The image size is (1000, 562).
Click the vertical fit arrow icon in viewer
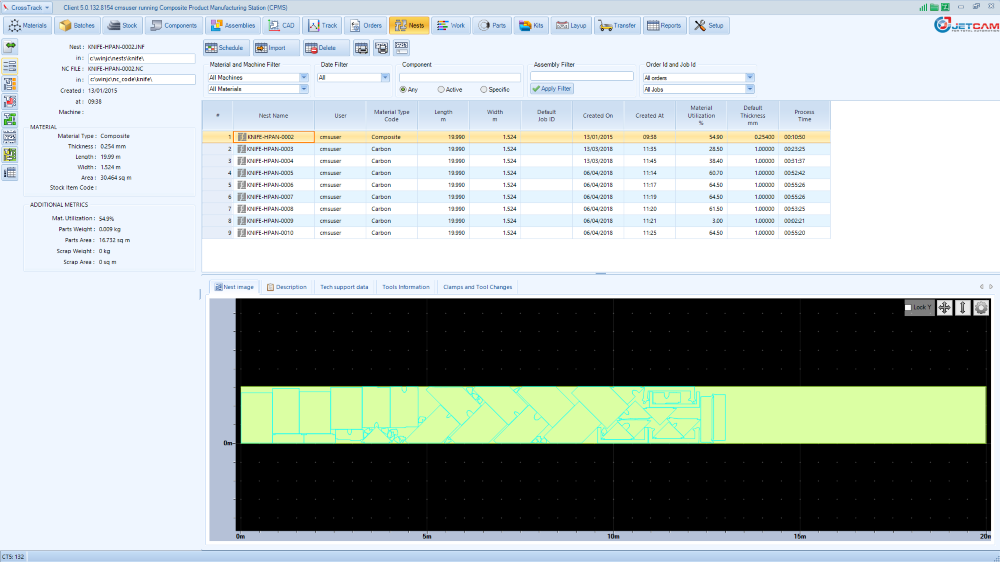963,308
